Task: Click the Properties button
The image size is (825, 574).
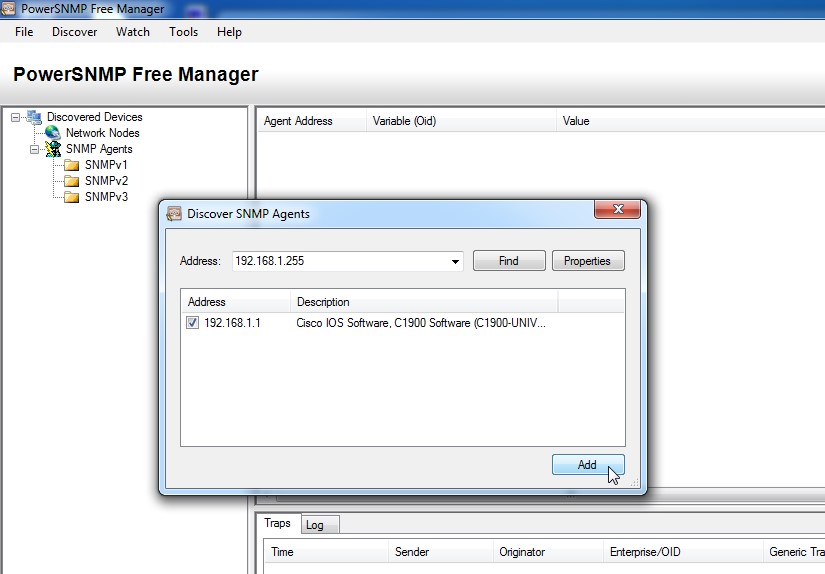Action: (588, 261)
